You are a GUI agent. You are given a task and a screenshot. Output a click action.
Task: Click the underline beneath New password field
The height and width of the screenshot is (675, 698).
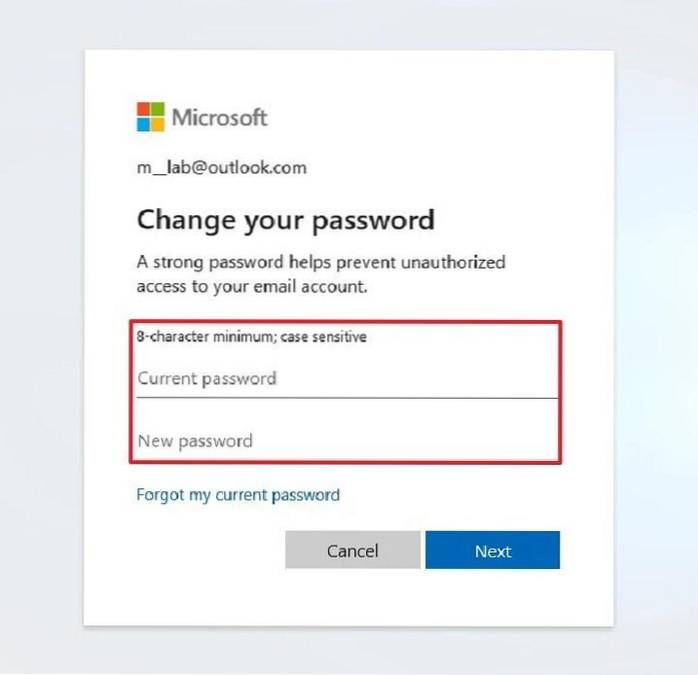[345, 459]
